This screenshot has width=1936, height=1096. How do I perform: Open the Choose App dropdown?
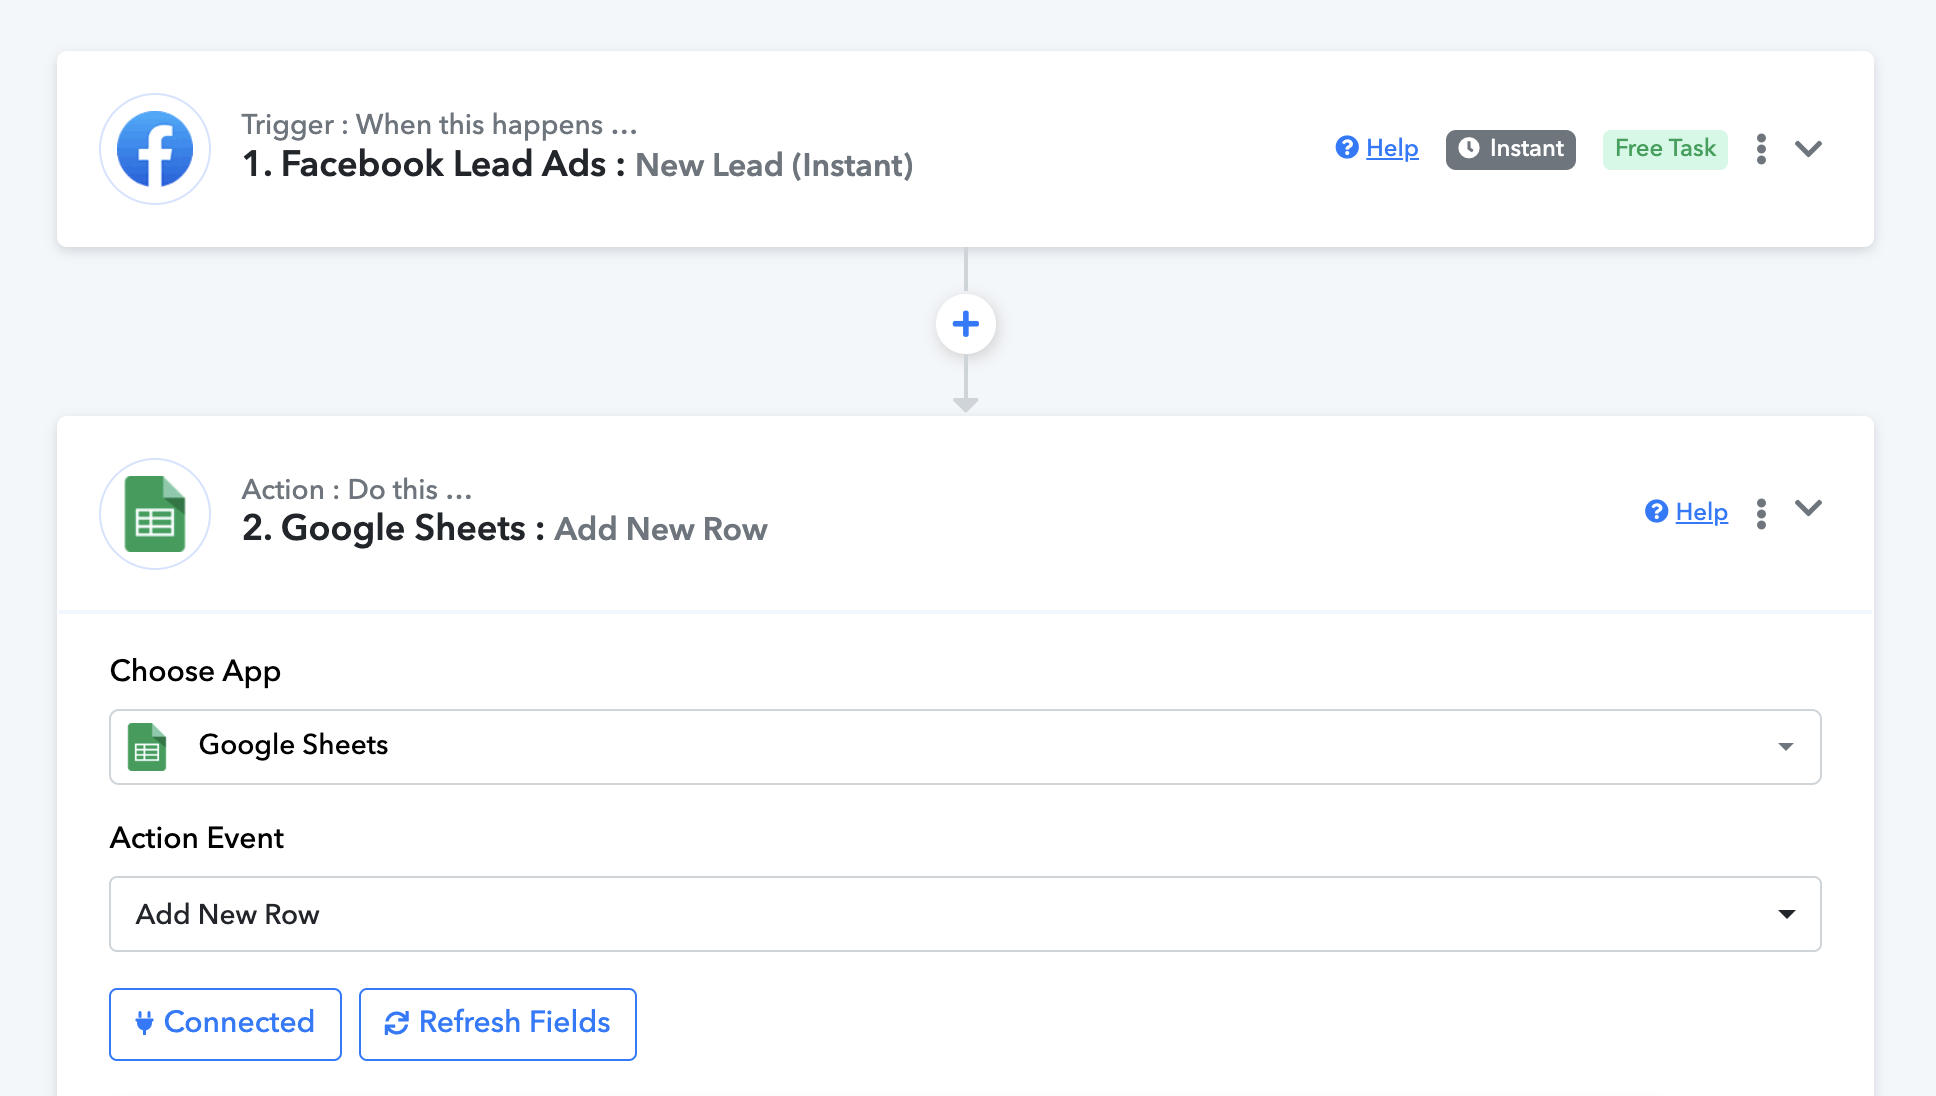tap(965, 747)
